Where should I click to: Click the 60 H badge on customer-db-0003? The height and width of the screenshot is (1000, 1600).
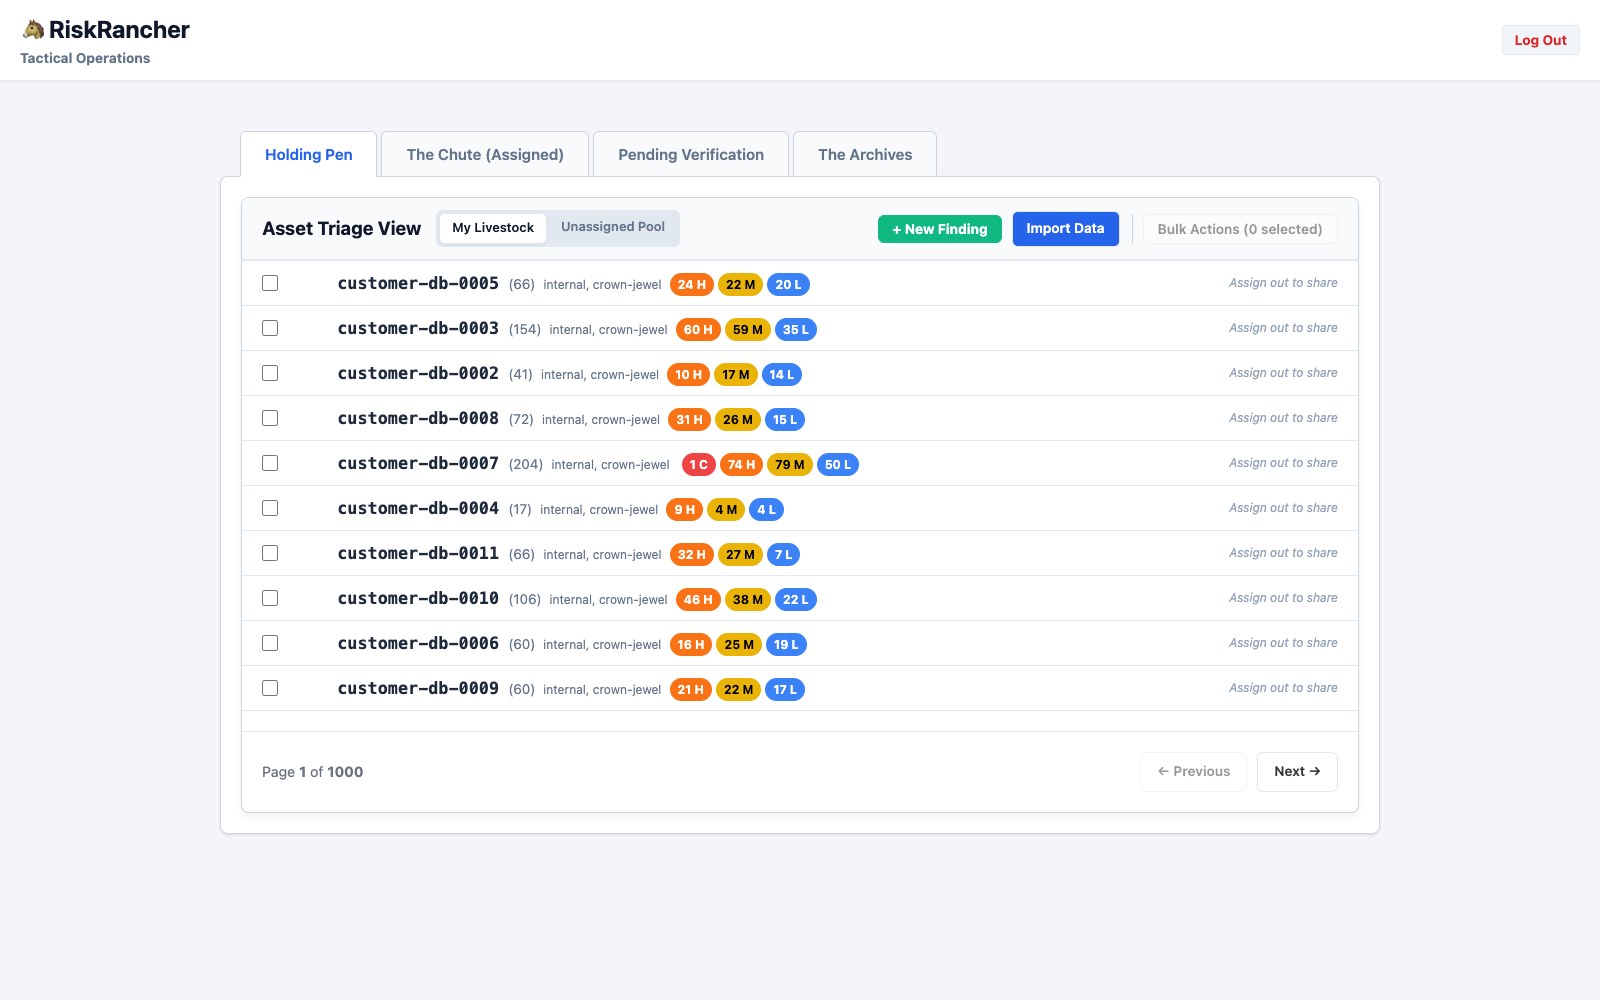coord(698,329)
